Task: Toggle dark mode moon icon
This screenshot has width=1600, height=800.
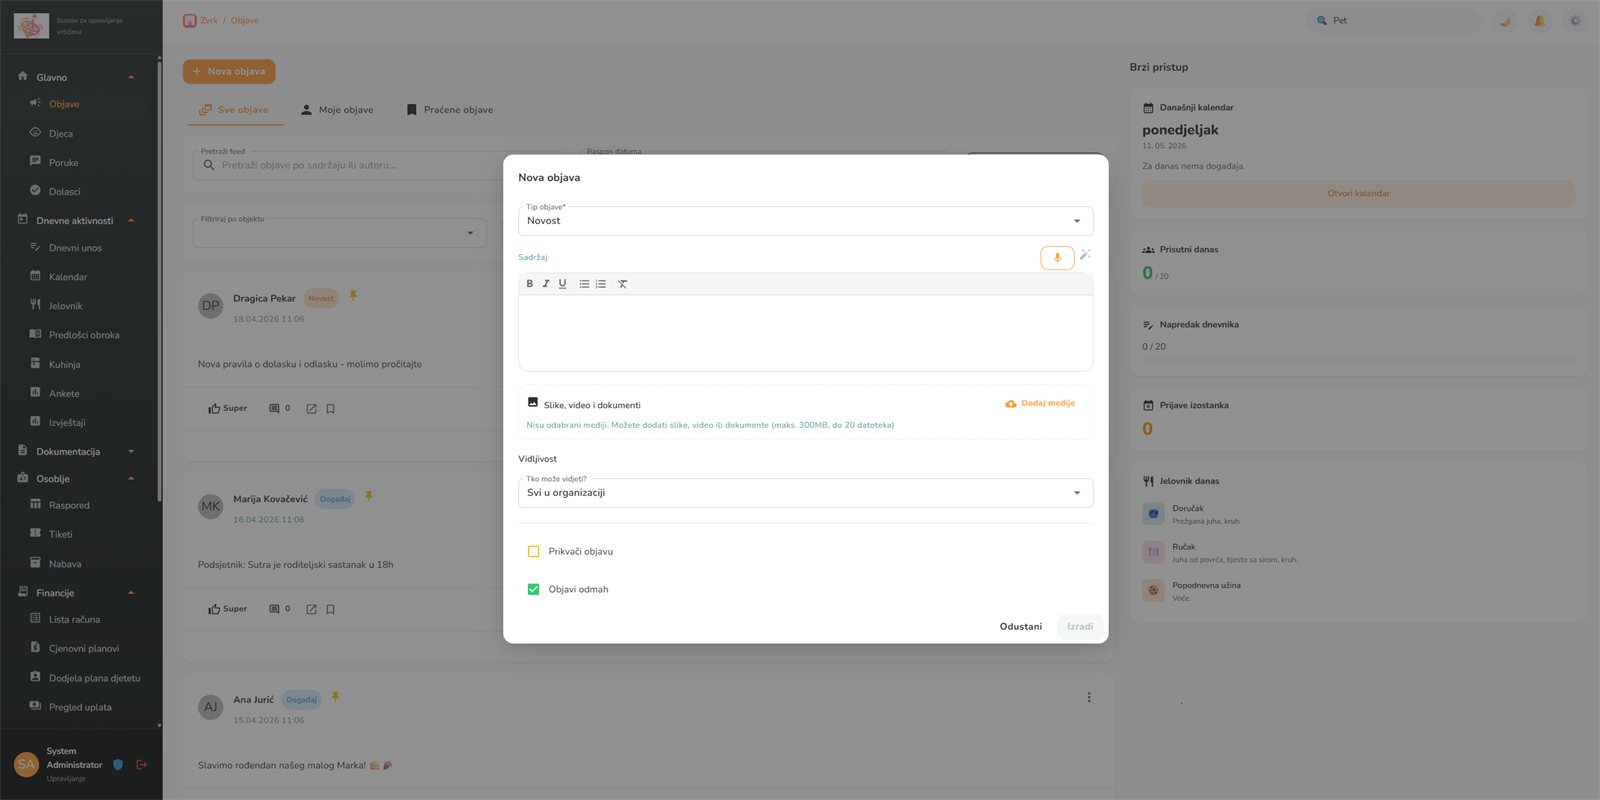Action: (x=1504, y=20)
